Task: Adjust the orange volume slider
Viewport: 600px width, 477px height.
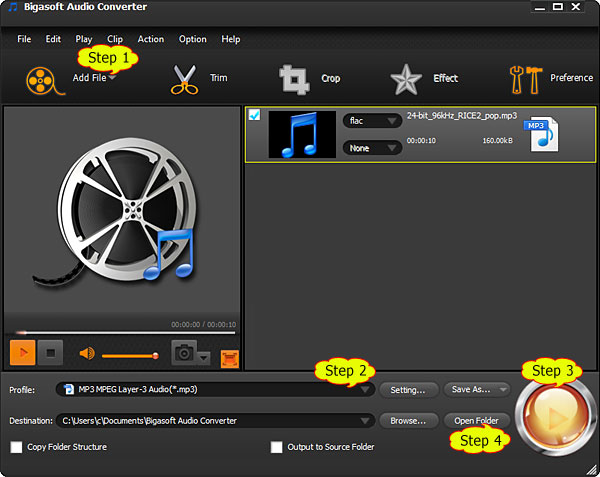Action: point(130,356)
